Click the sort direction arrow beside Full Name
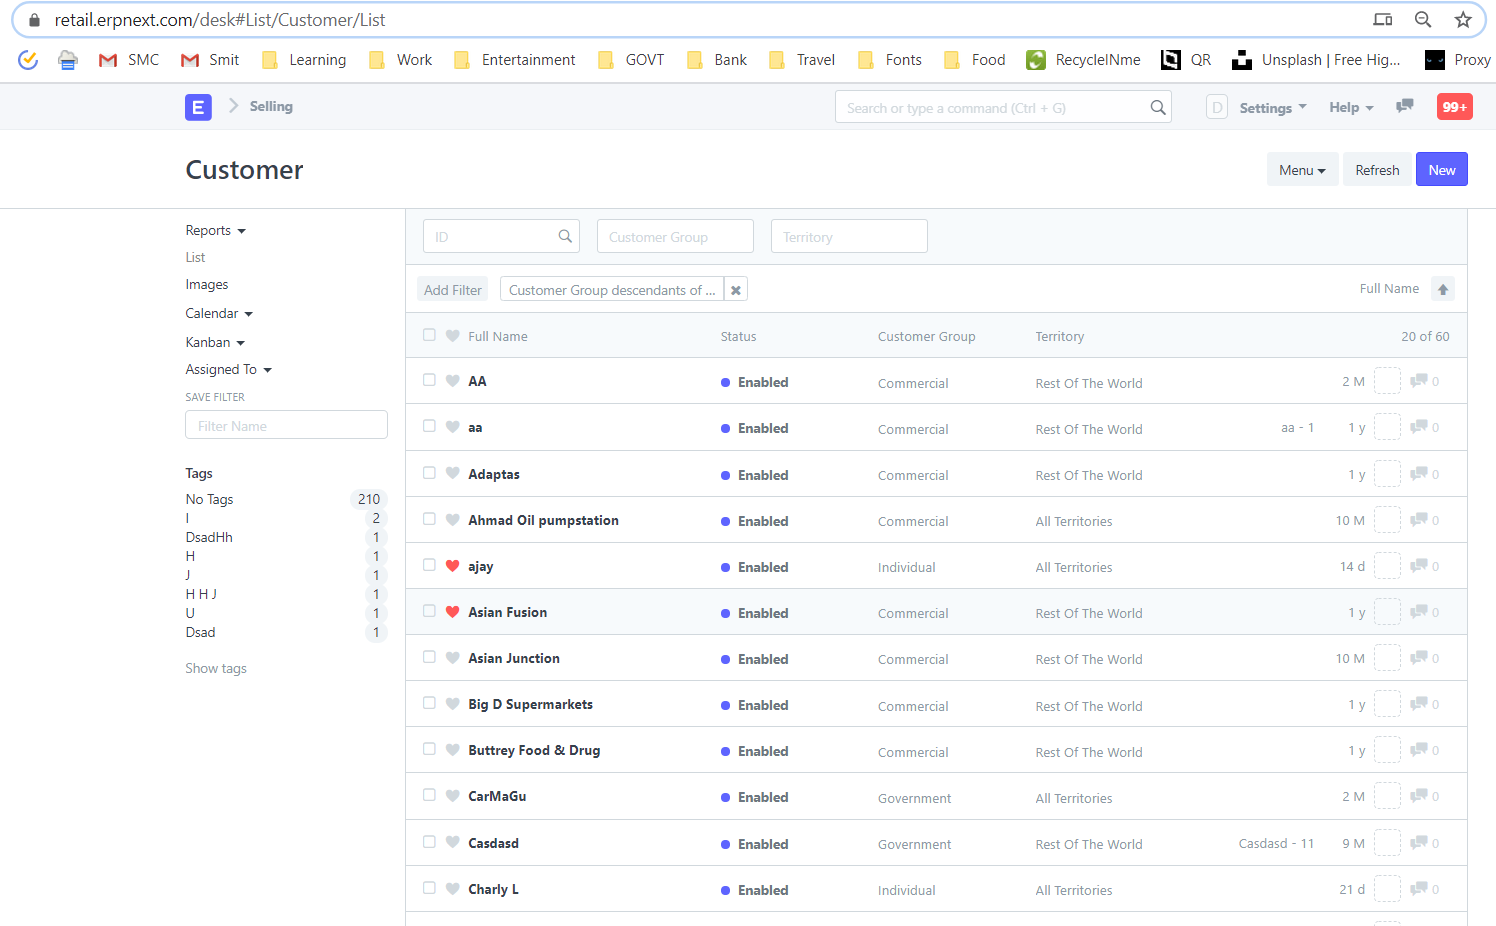The width and height of the screenshot is (1496, 926). tap(1442, 288)
